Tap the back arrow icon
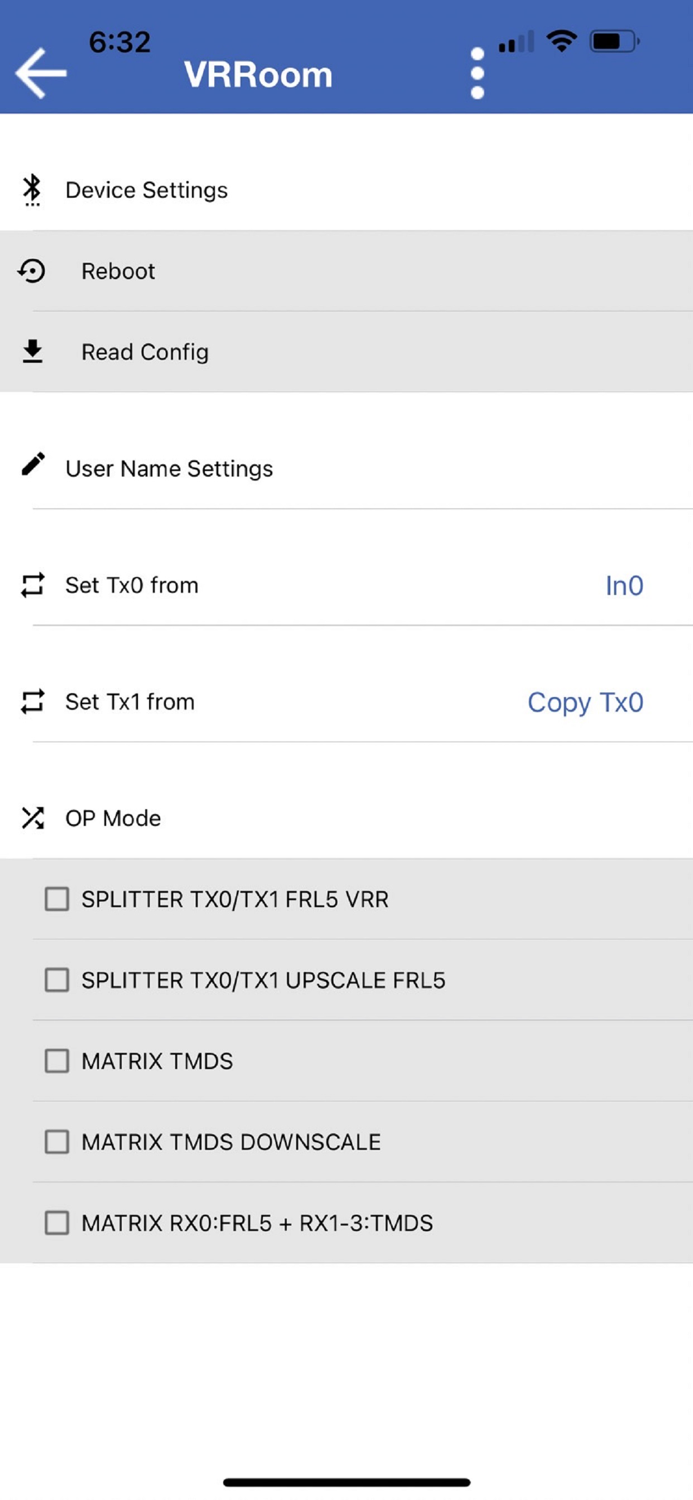Screen dimensions: 693x1500 tap(41, 73)
